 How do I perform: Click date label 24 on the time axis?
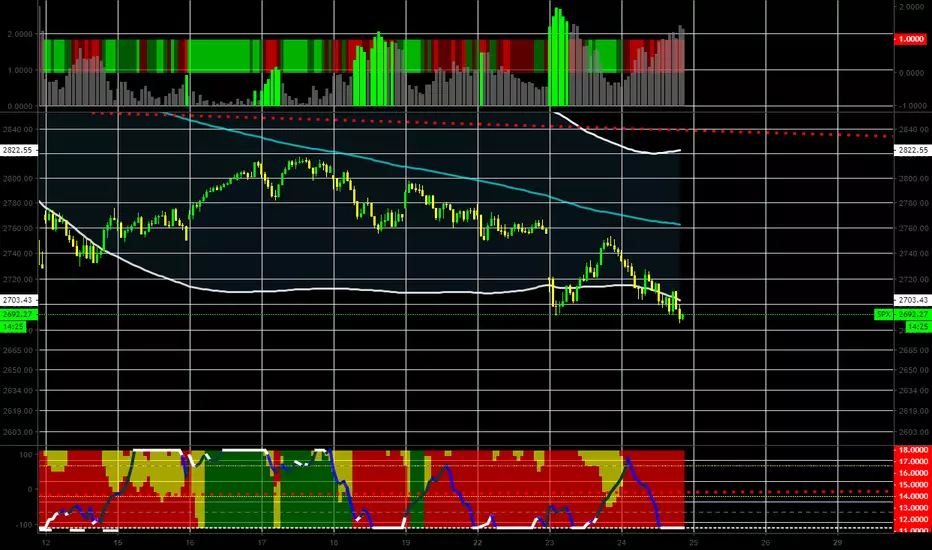click(x=621, y=542)
